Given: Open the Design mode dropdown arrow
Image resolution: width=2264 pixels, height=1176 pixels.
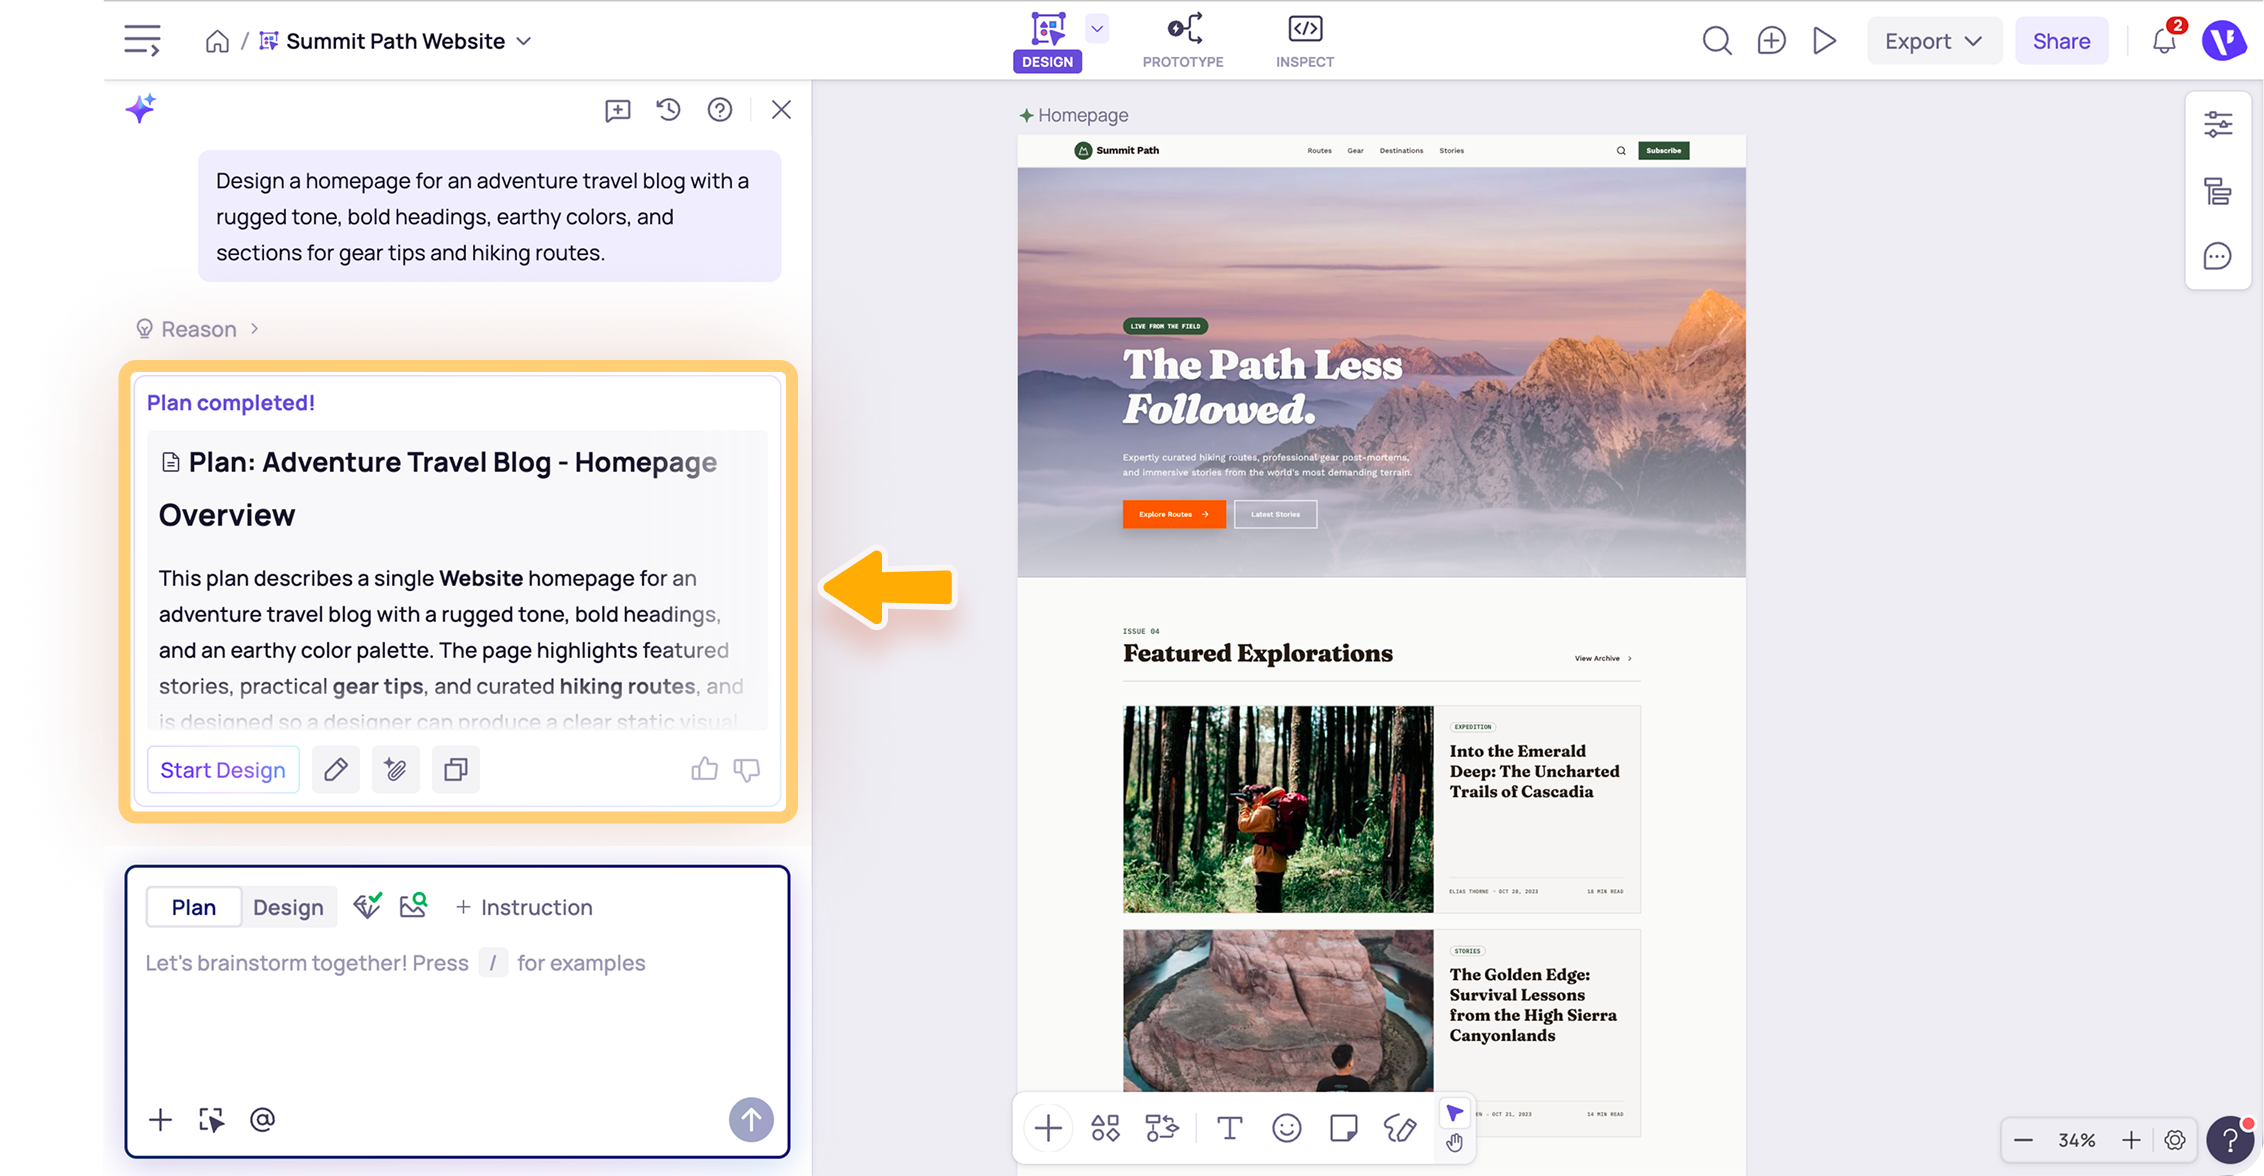Looking at the screenshot, I should [x=1097, y=29].
